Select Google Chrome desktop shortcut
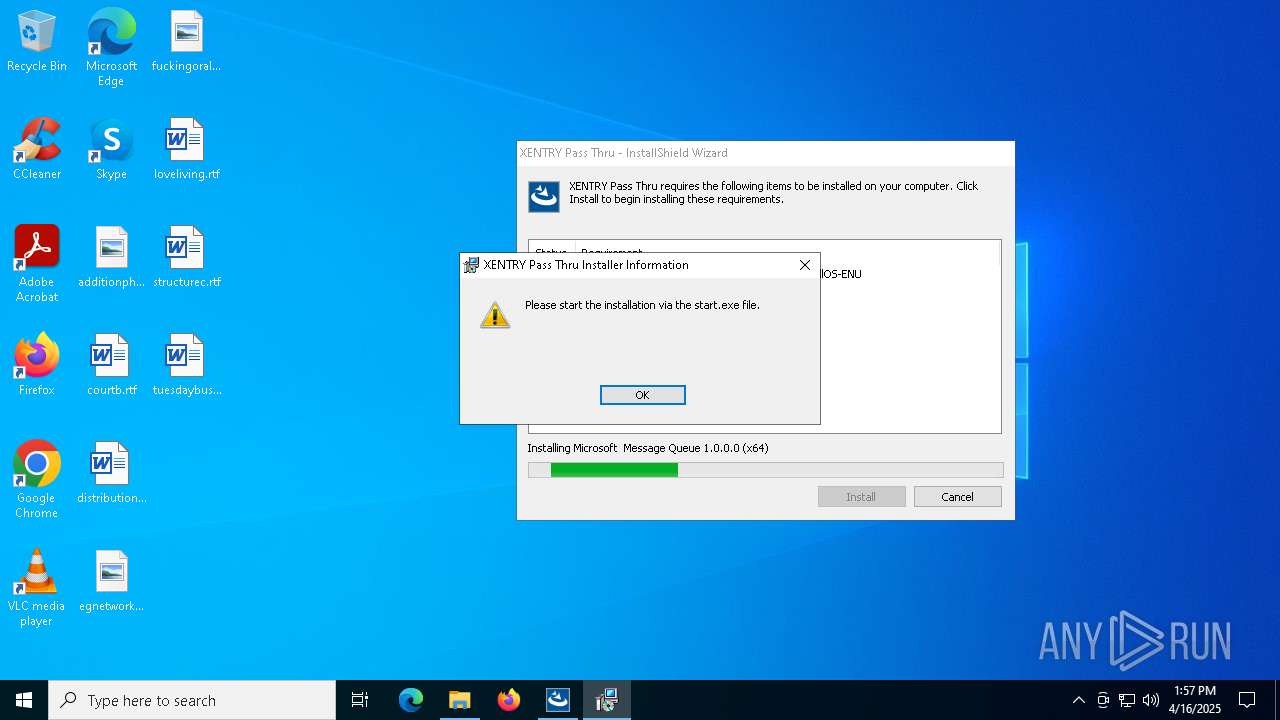 click(37, 480)
